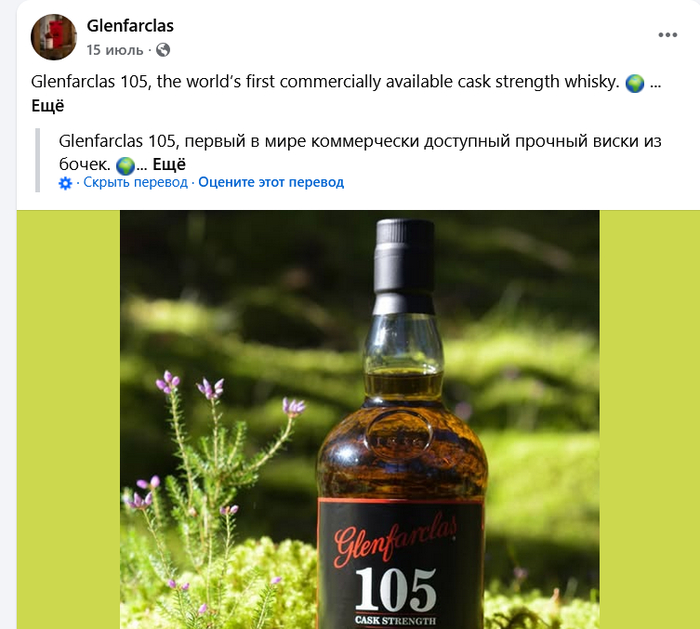Open the Glenfarclas profile picture
The image size is (700, 629).
click(x=54, y=37)
